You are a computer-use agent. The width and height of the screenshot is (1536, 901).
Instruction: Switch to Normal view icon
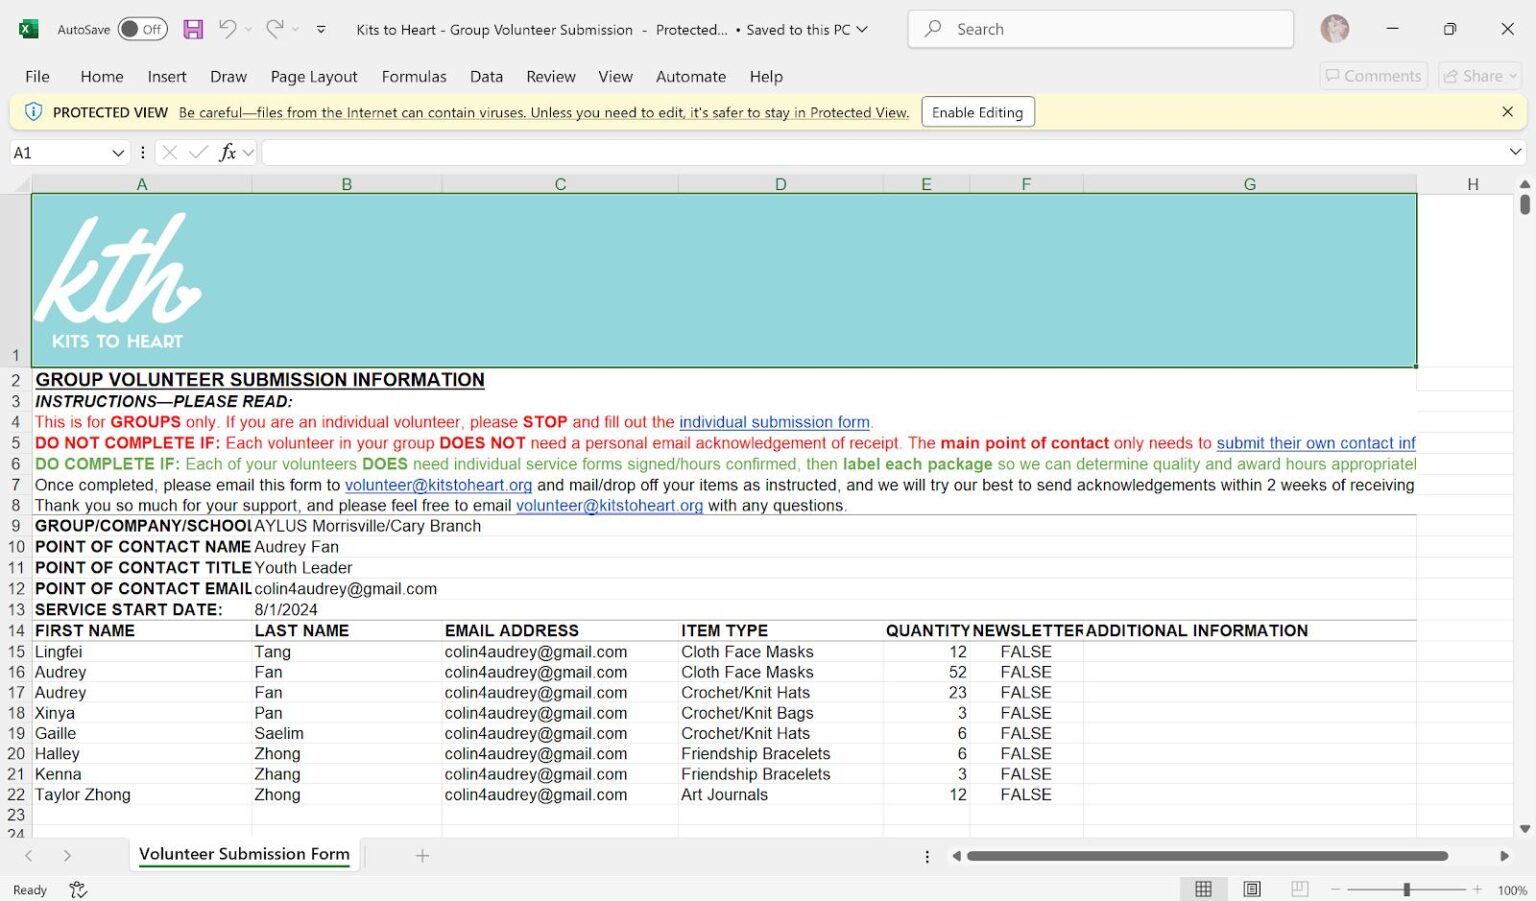[1203, 889]
